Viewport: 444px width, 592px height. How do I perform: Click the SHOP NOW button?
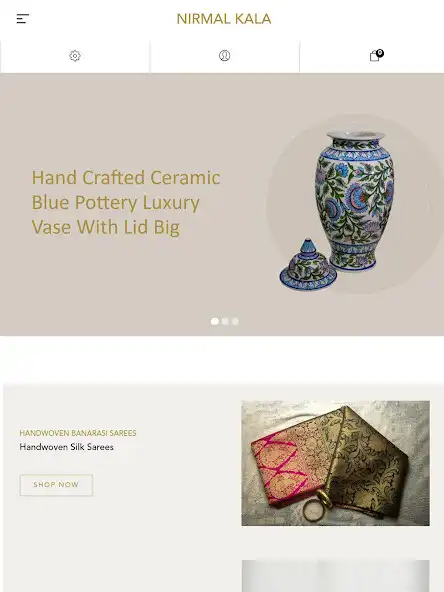click(x=56, y=485)
